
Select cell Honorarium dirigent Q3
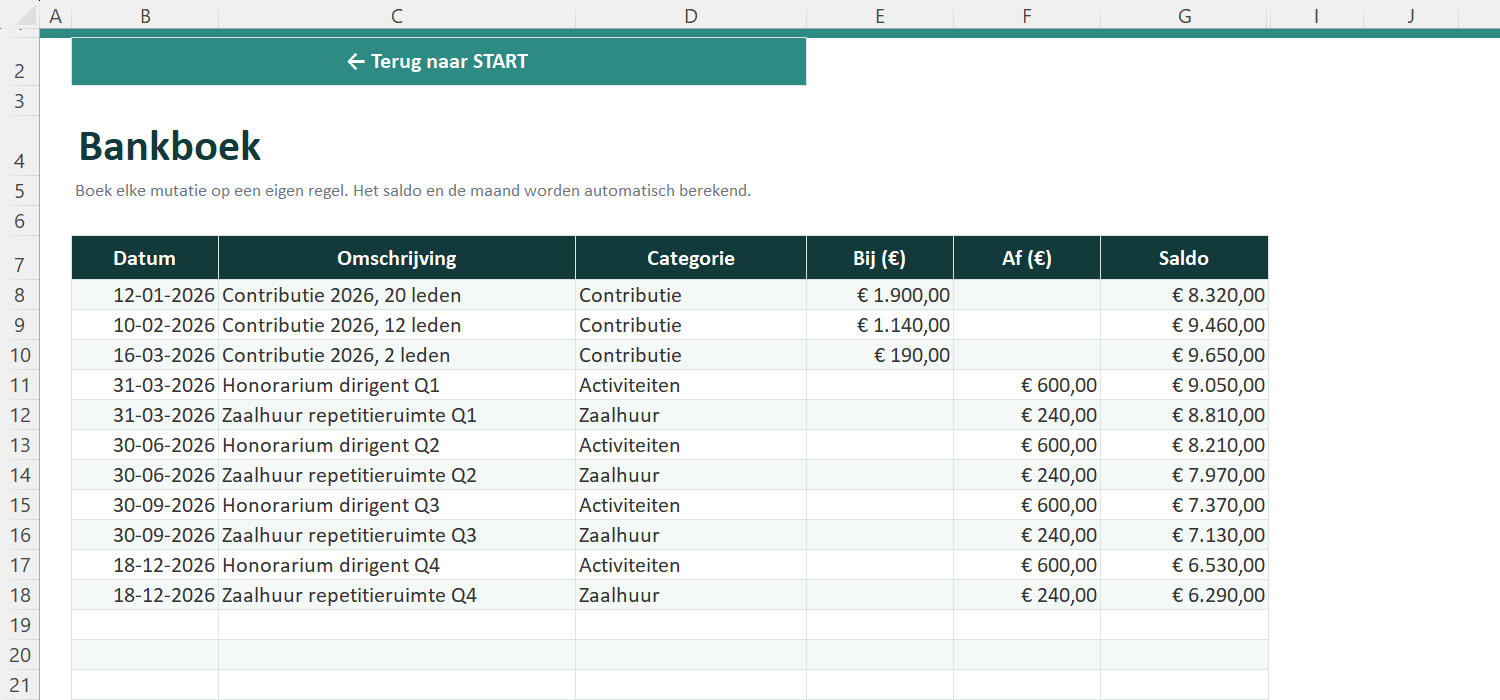[x=397, y=505]
